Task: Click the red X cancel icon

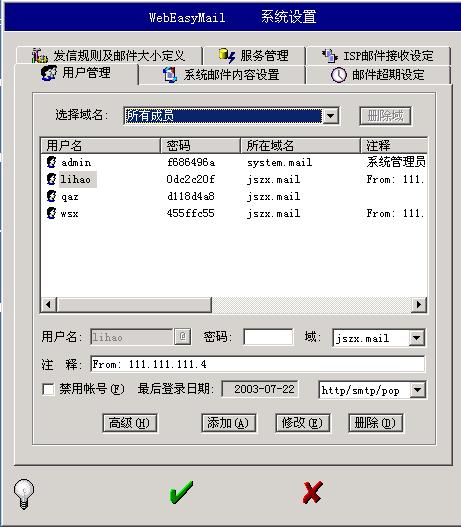Action: pyautogui.click(x=312, y=492)
